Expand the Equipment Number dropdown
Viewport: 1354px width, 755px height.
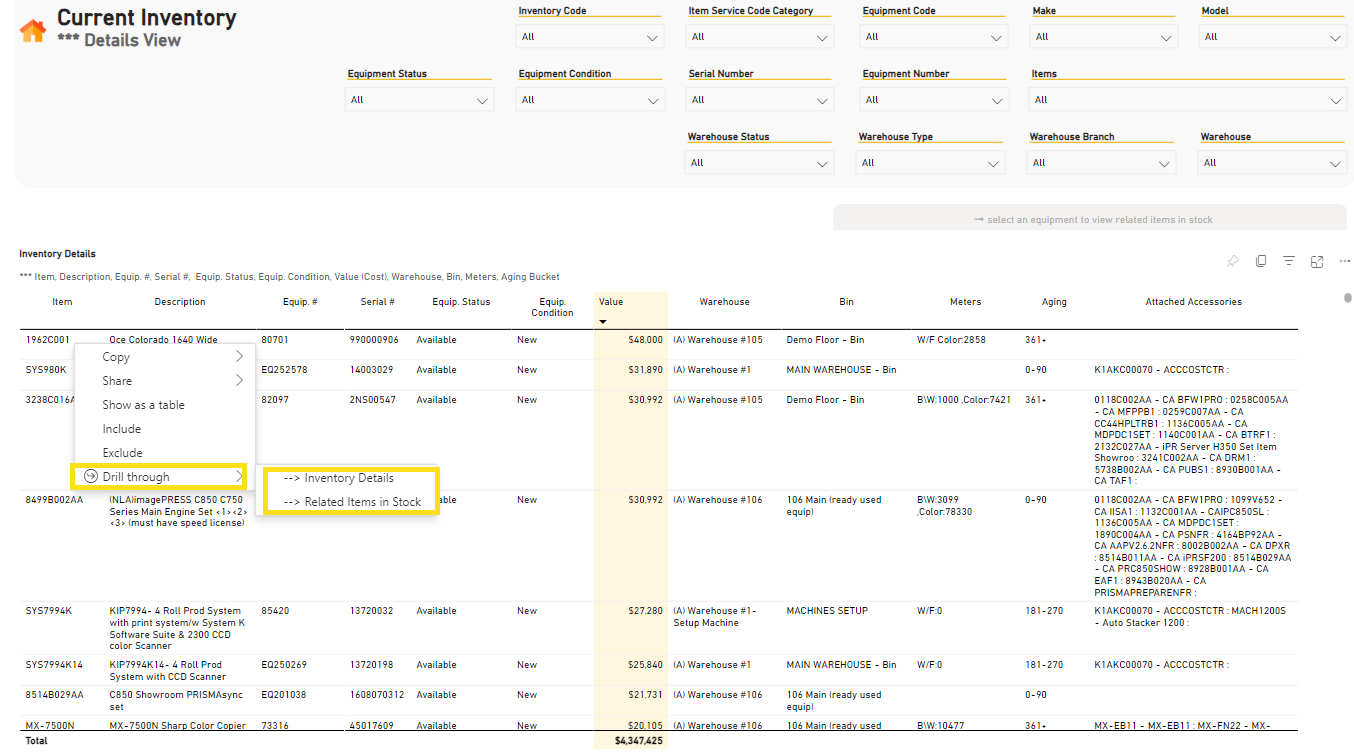tap(934, 100)
